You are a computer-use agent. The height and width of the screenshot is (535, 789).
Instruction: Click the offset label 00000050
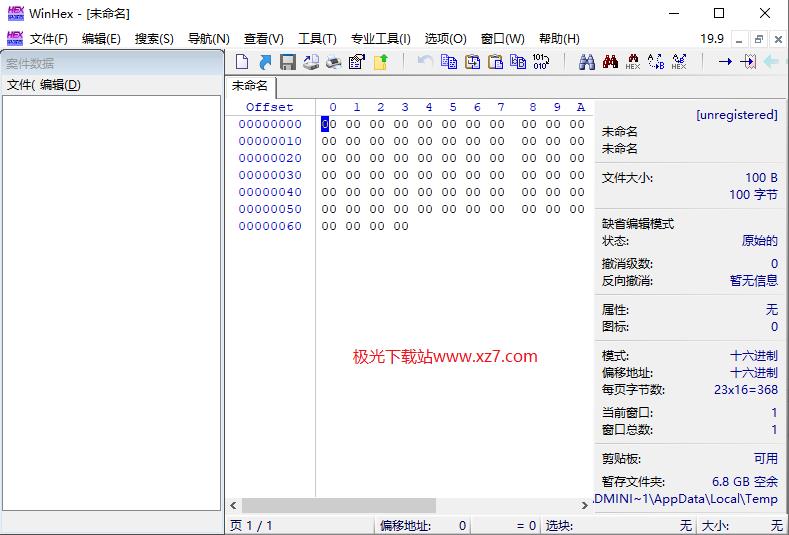pyautogui.click(x=270, y=209)
